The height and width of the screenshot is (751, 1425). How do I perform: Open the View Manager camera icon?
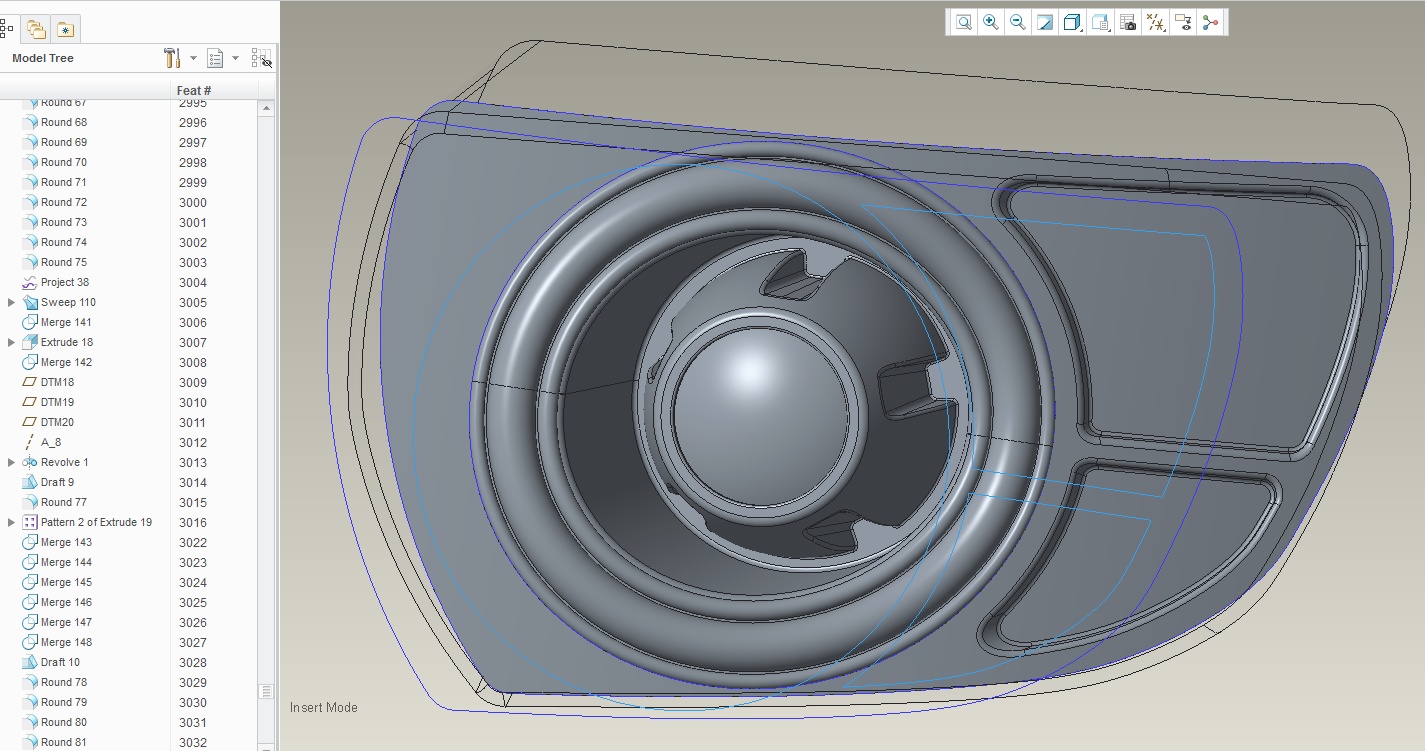(1128, 22)
